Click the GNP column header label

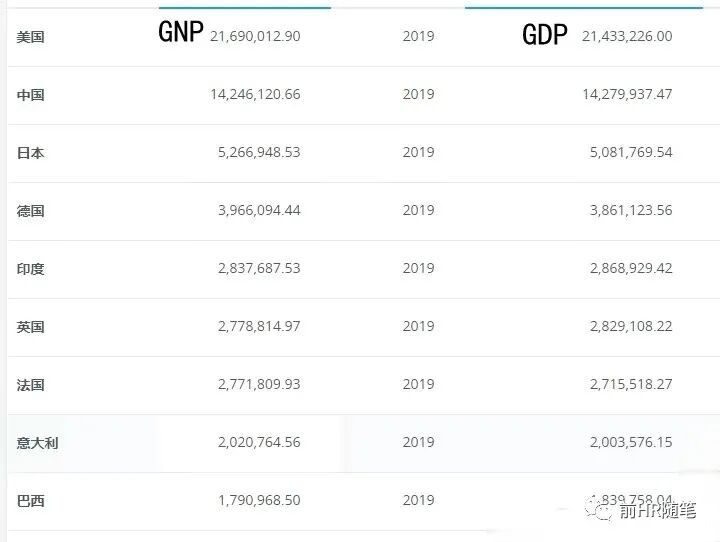[x=181, y=33]
